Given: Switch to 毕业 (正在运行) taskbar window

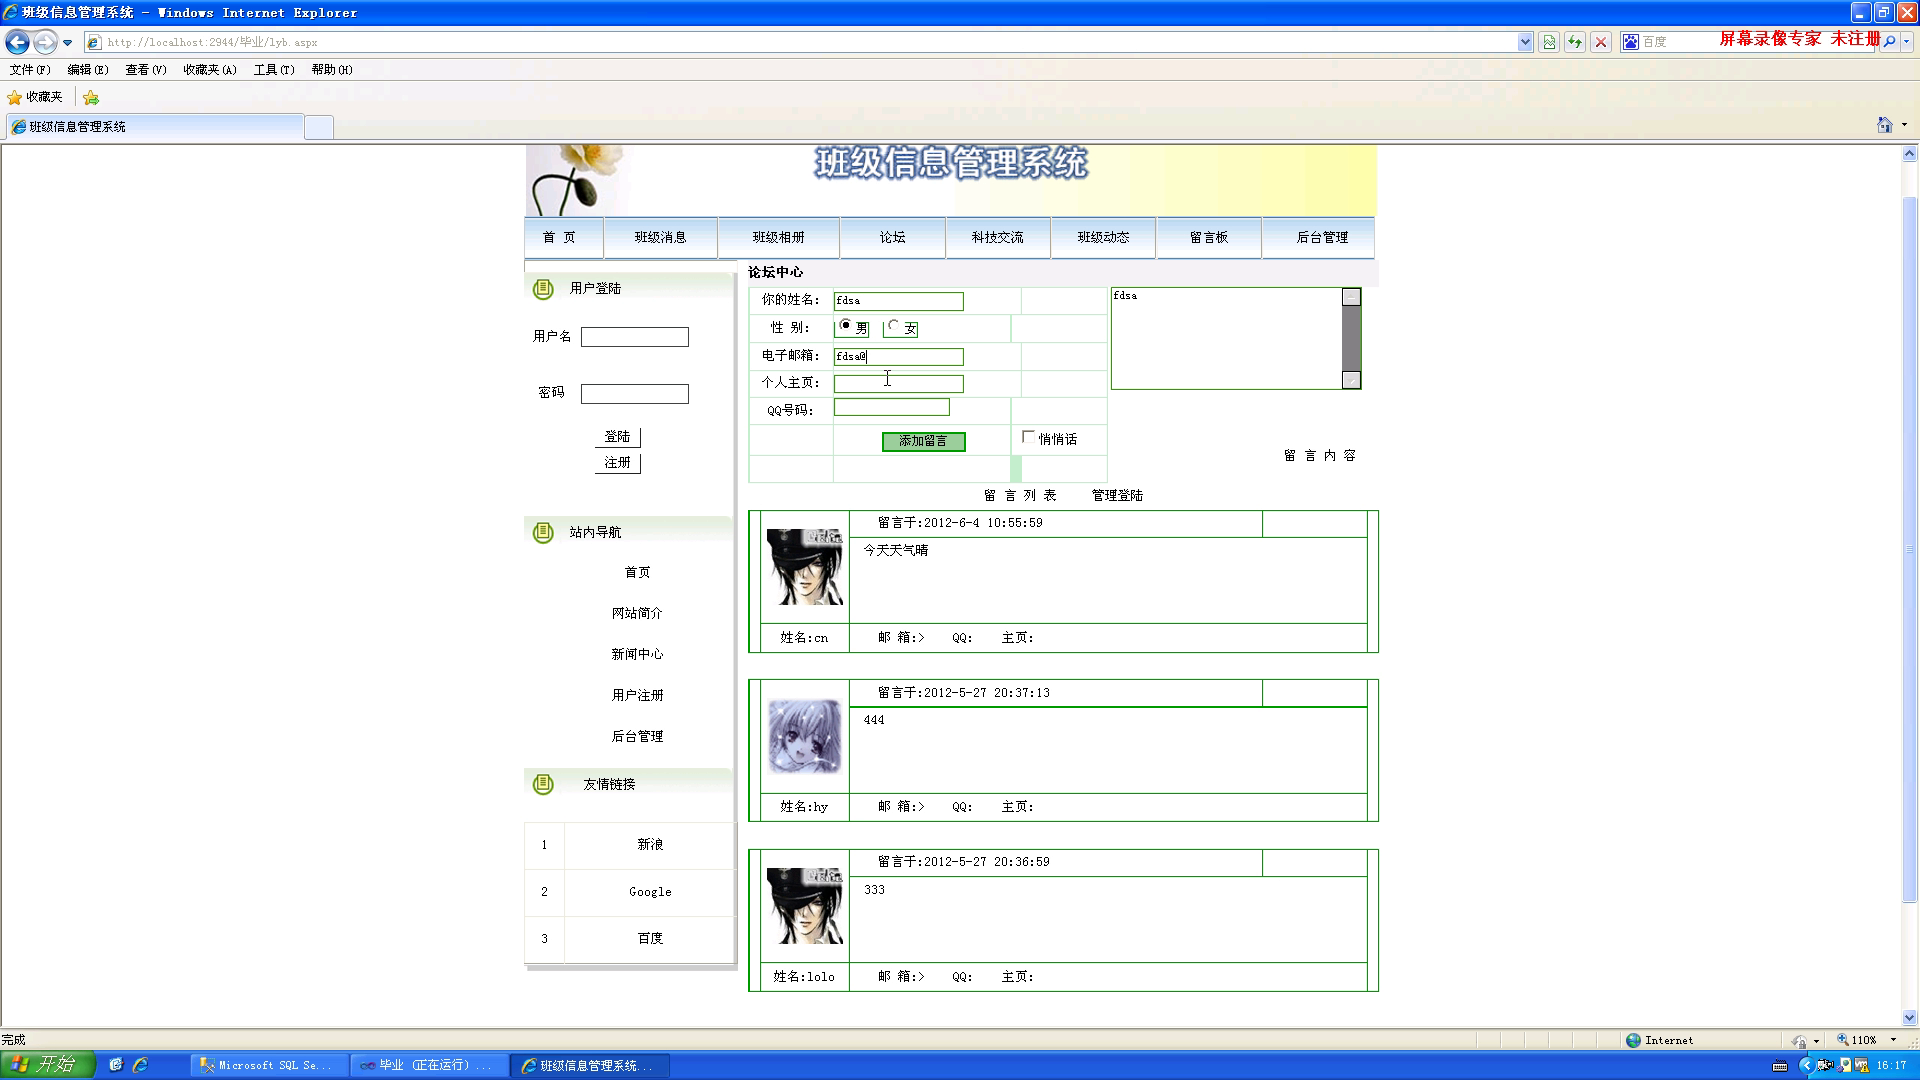Looking at the screenshot, I should [x=428, y=1066].
